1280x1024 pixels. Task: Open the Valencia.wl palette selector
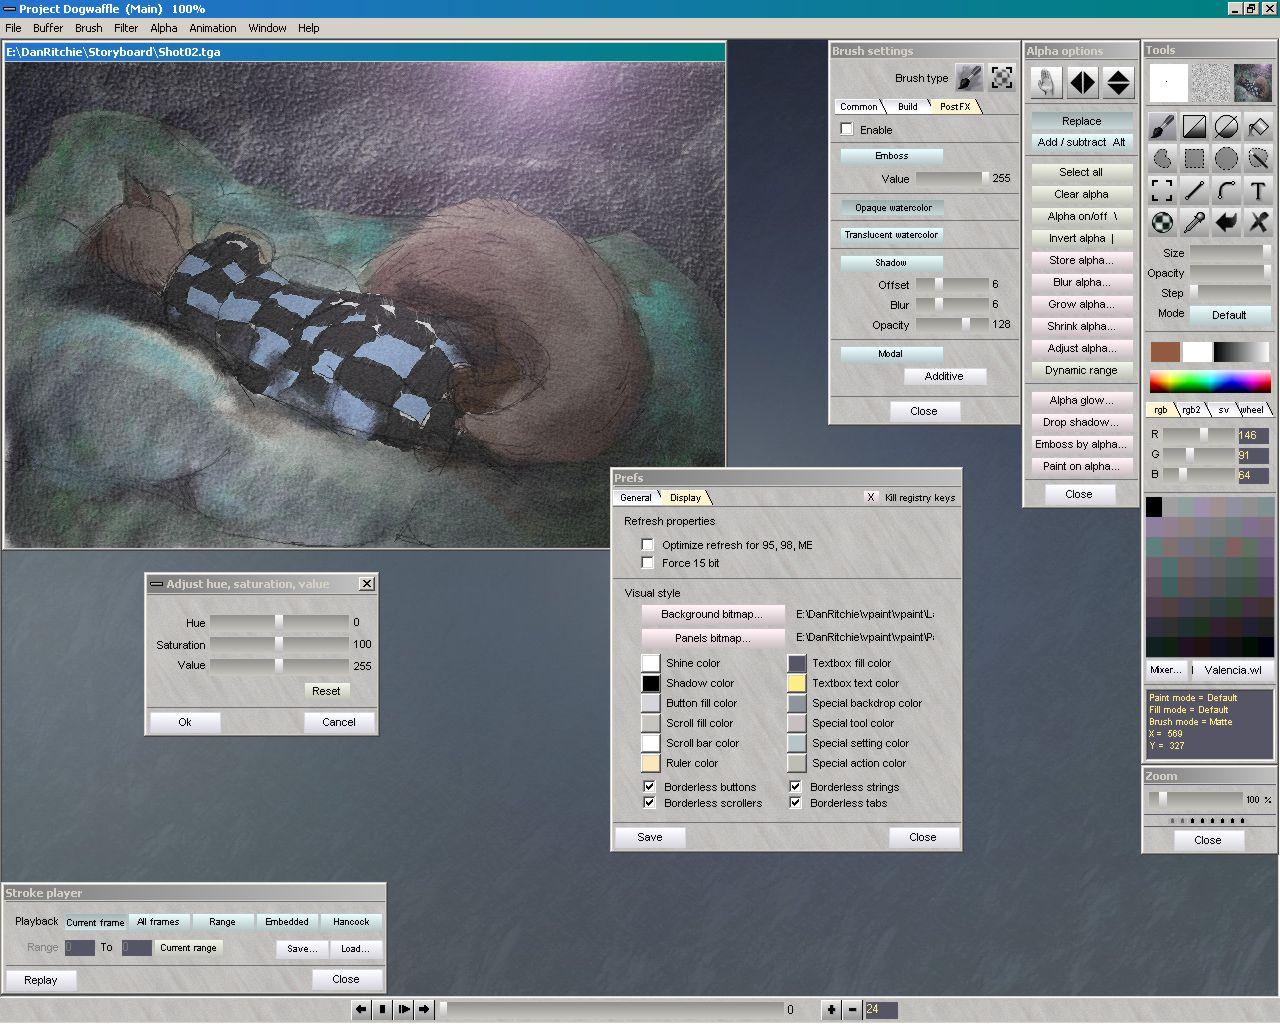click(x=1232, y=670)
